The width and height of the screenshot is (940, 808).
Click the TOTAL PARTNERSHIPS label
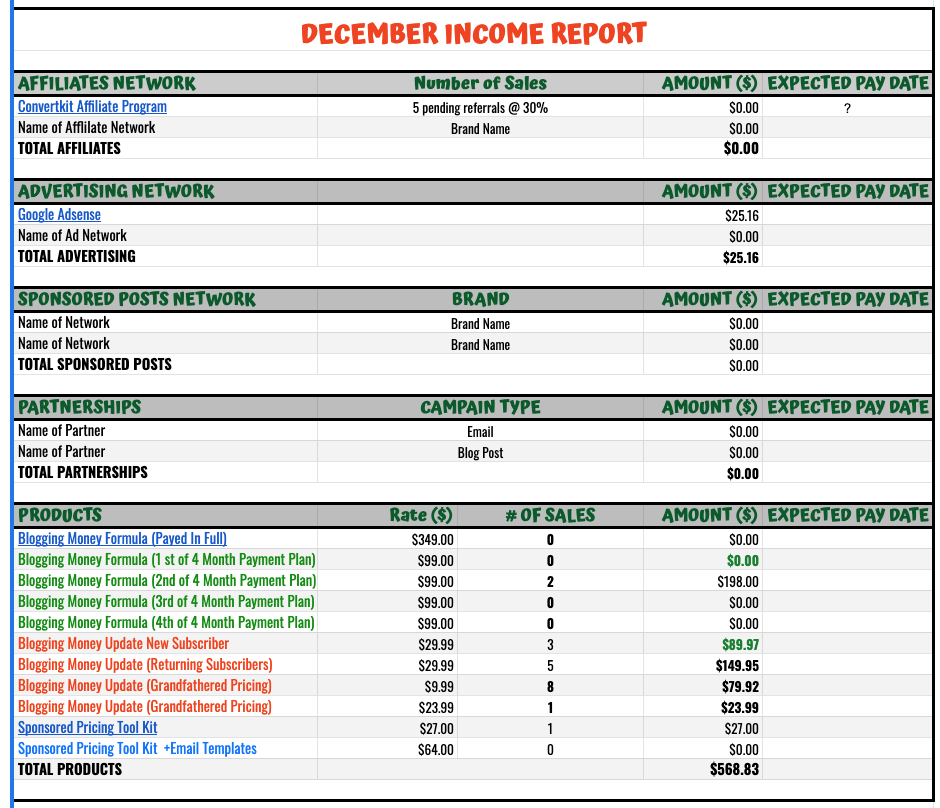83,472
